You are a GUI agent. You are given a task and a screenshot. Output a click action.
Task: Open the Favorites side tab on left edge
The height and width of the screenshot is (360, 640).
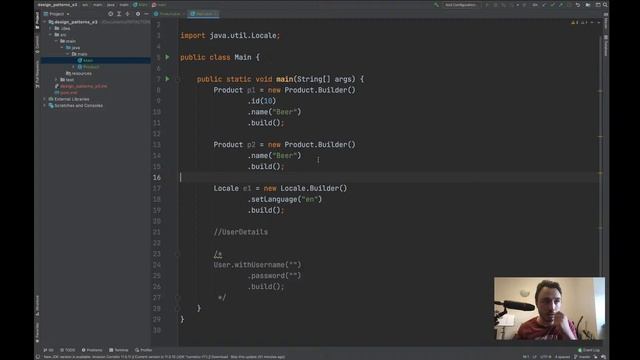point(37,332)
